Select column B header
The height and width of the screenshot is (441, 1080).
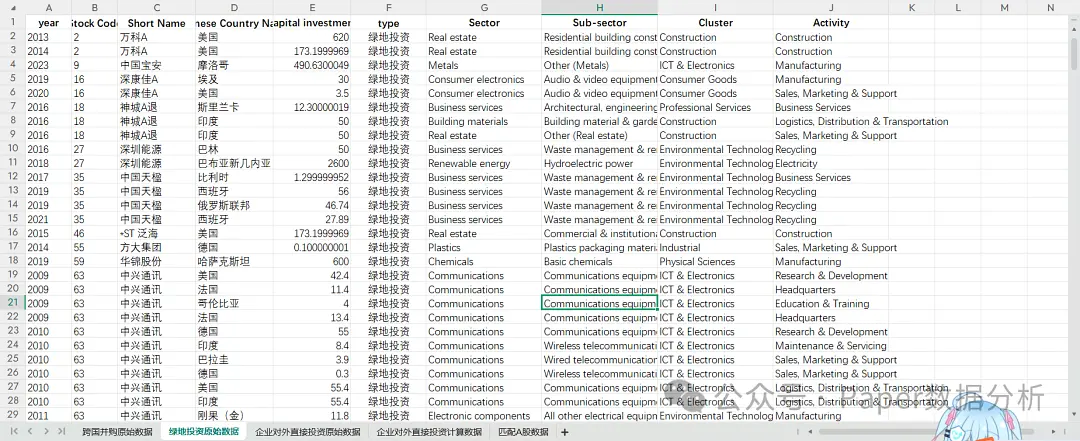(94, 8)
